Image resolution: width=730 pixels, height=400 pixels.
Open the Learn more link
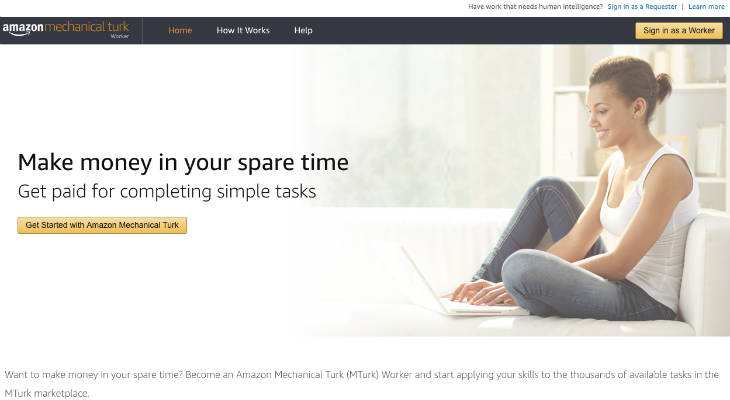point(706,7)
